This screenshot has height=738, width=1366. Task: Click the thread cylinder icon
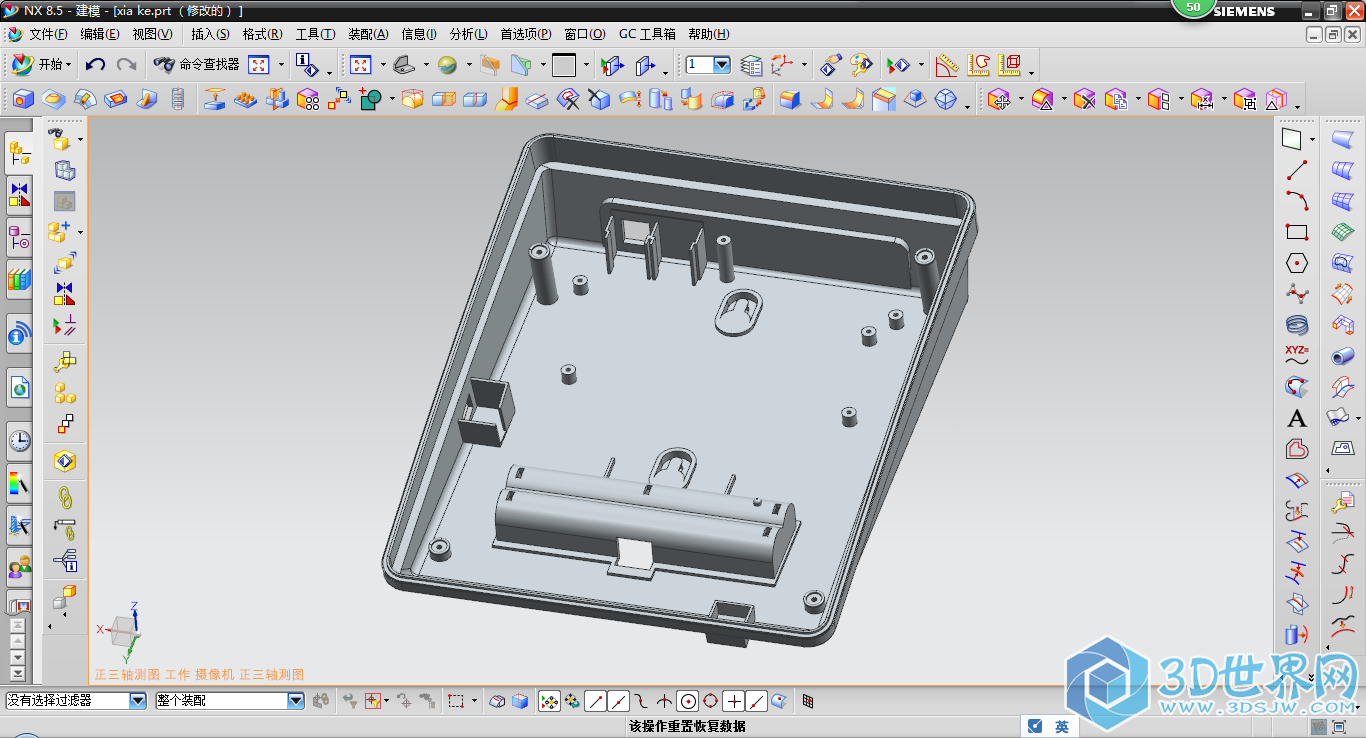[x=178, y=99]
